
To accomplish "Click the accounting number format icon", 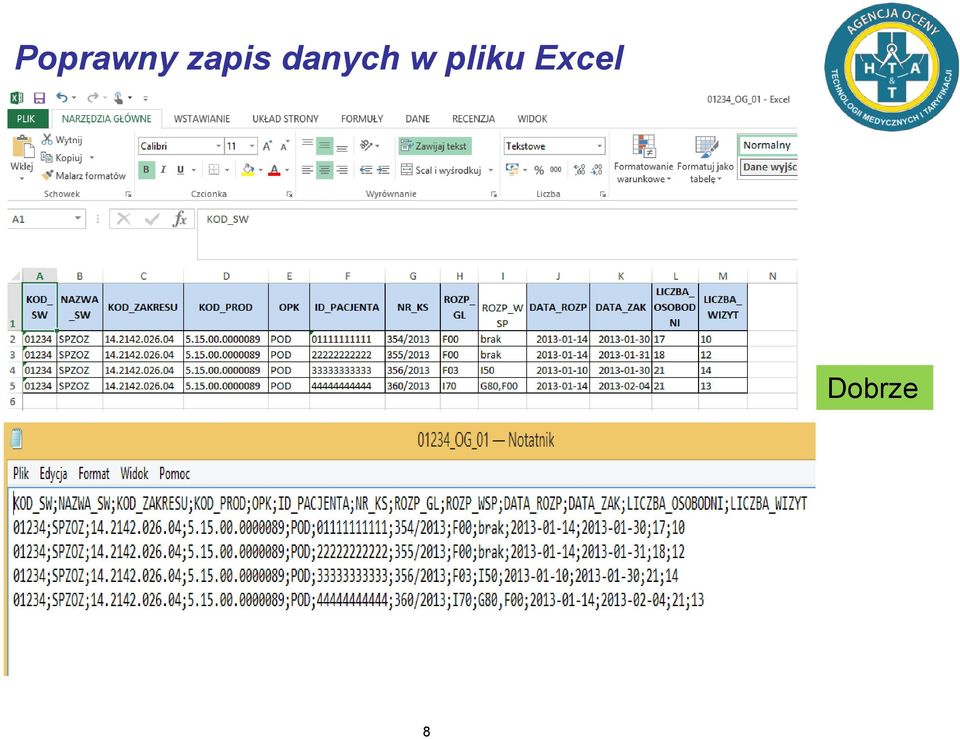I will (512, 169).
